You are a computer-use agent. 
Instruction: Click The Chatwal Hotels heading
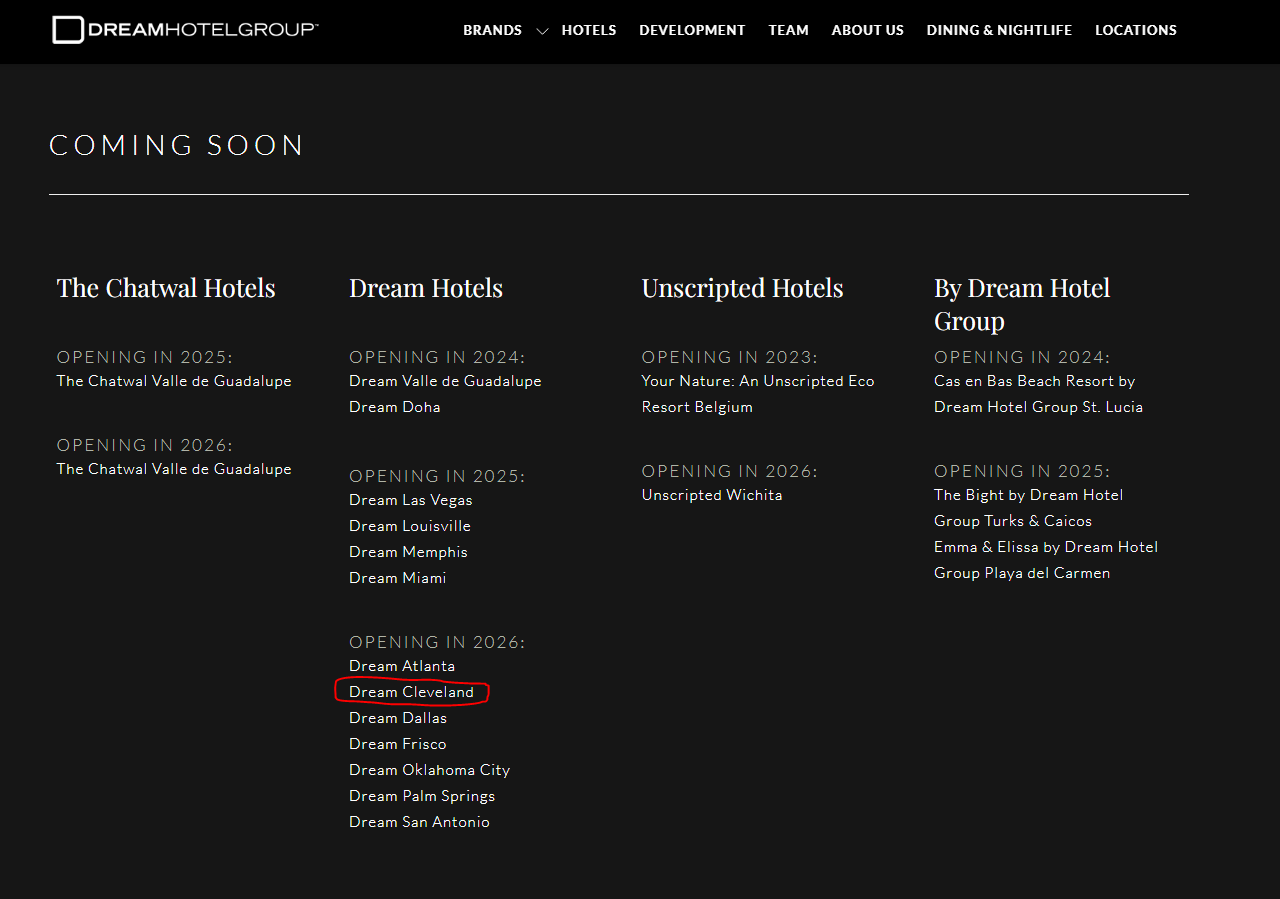pyautogui.click(x=166, y=288)
